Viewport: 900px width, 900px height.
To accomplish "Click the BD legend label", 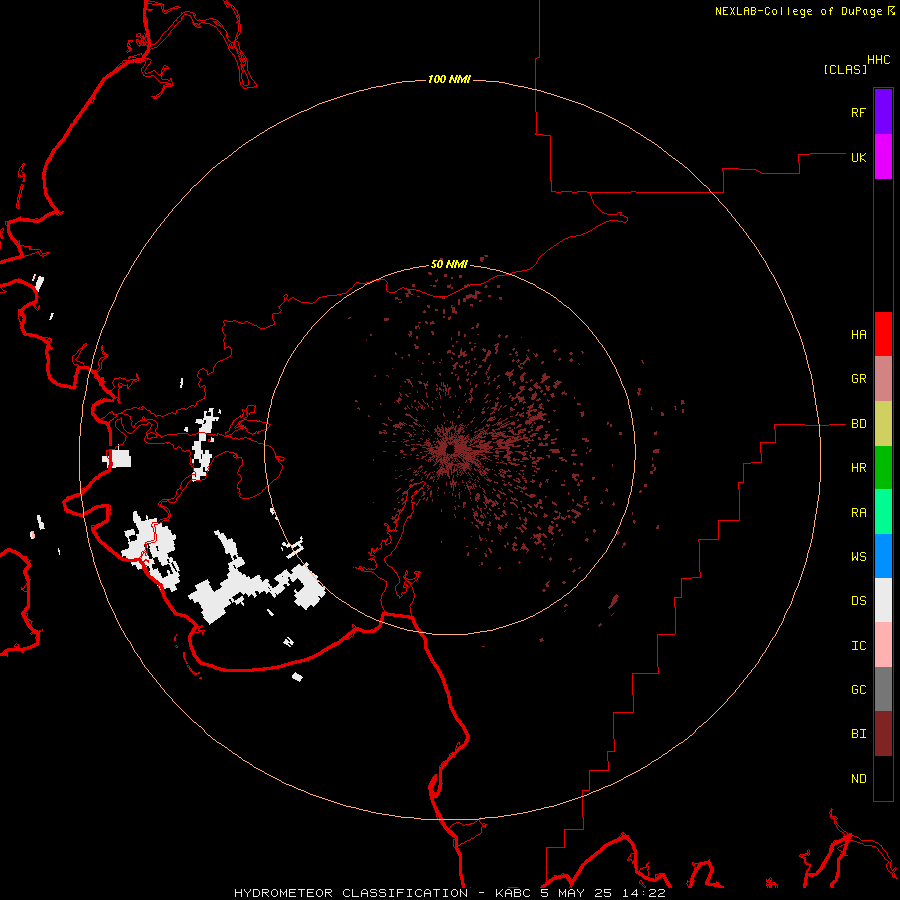I will (x=858, y=424).
